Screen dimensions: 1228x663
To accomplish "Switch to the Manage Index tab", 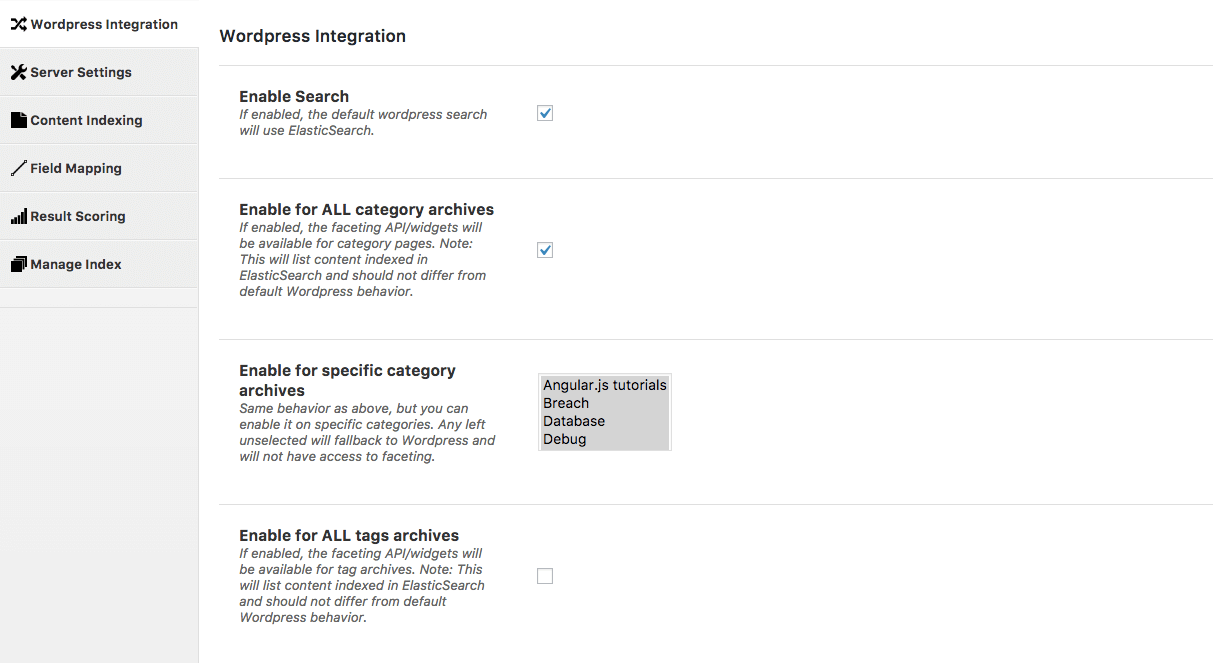I will point(99,264).
